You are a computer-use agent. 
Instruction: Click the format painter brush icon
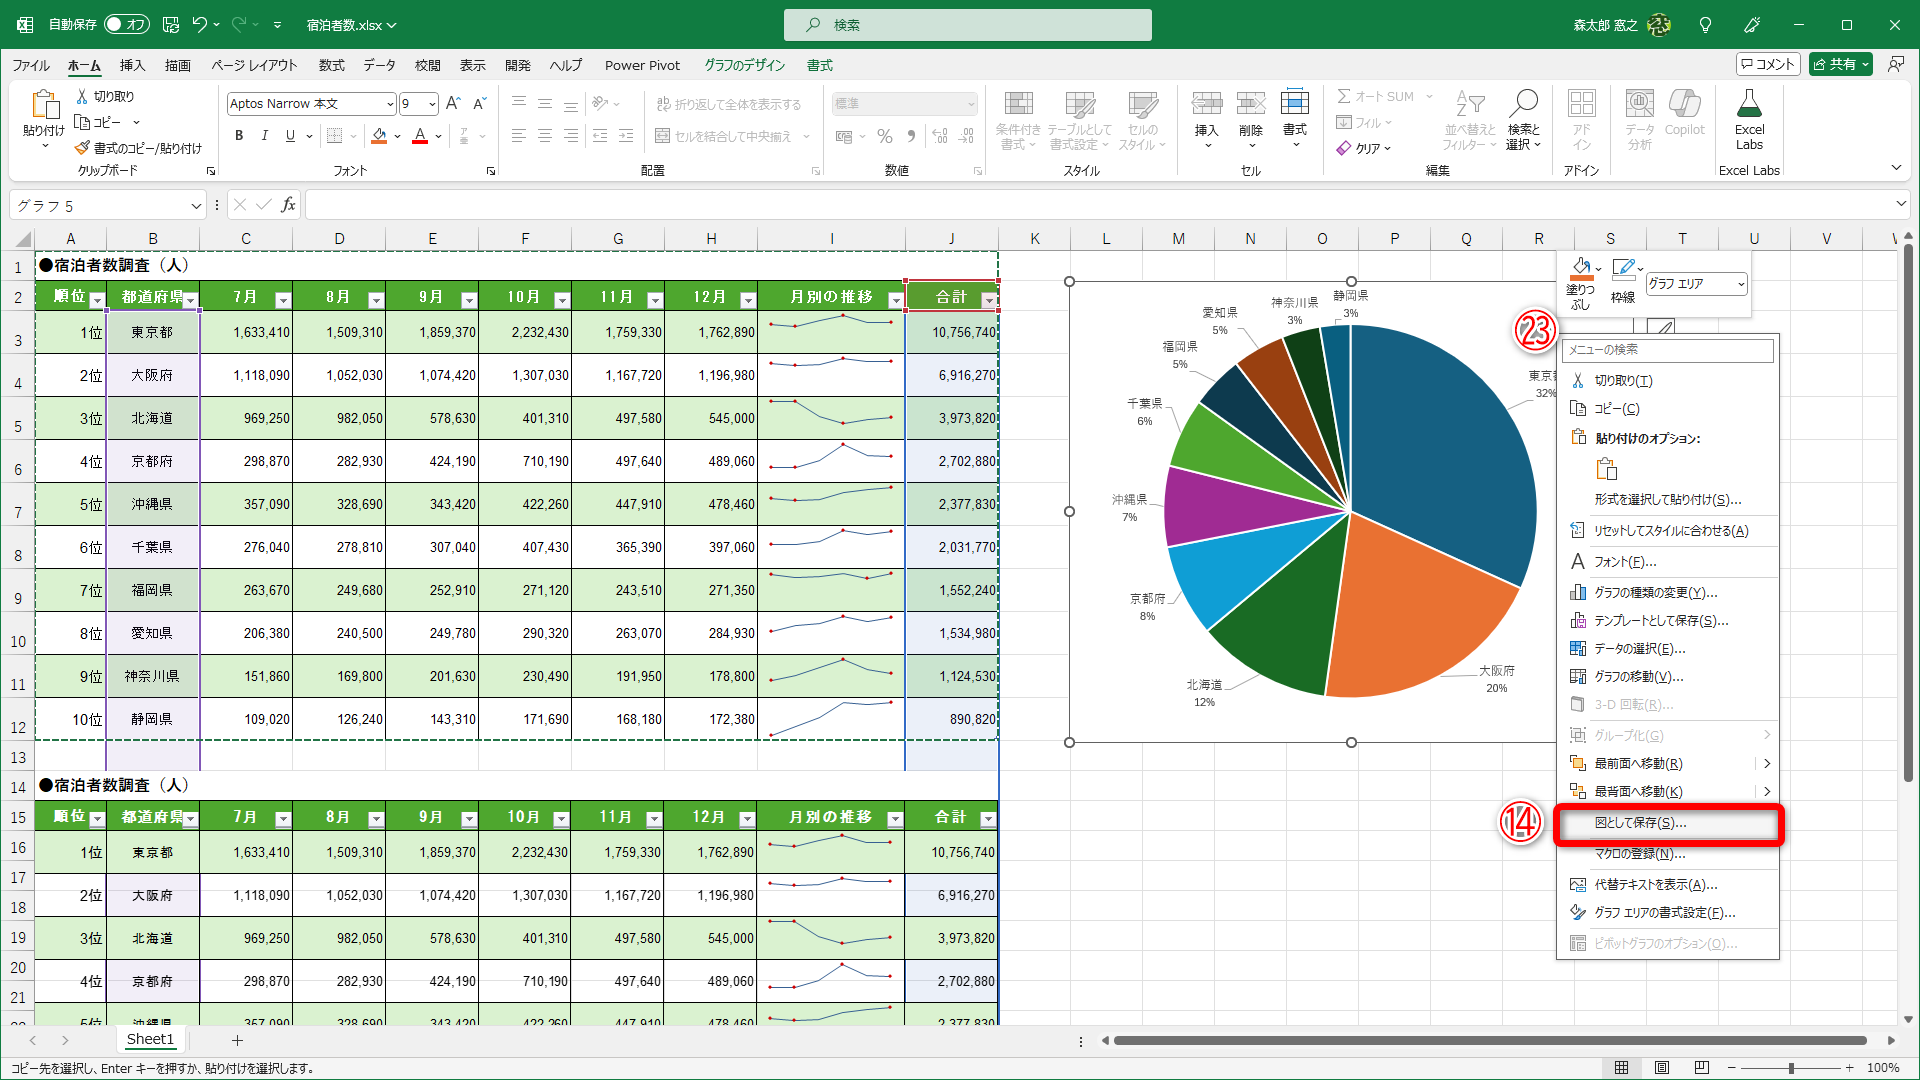click(x=82, y=148)
